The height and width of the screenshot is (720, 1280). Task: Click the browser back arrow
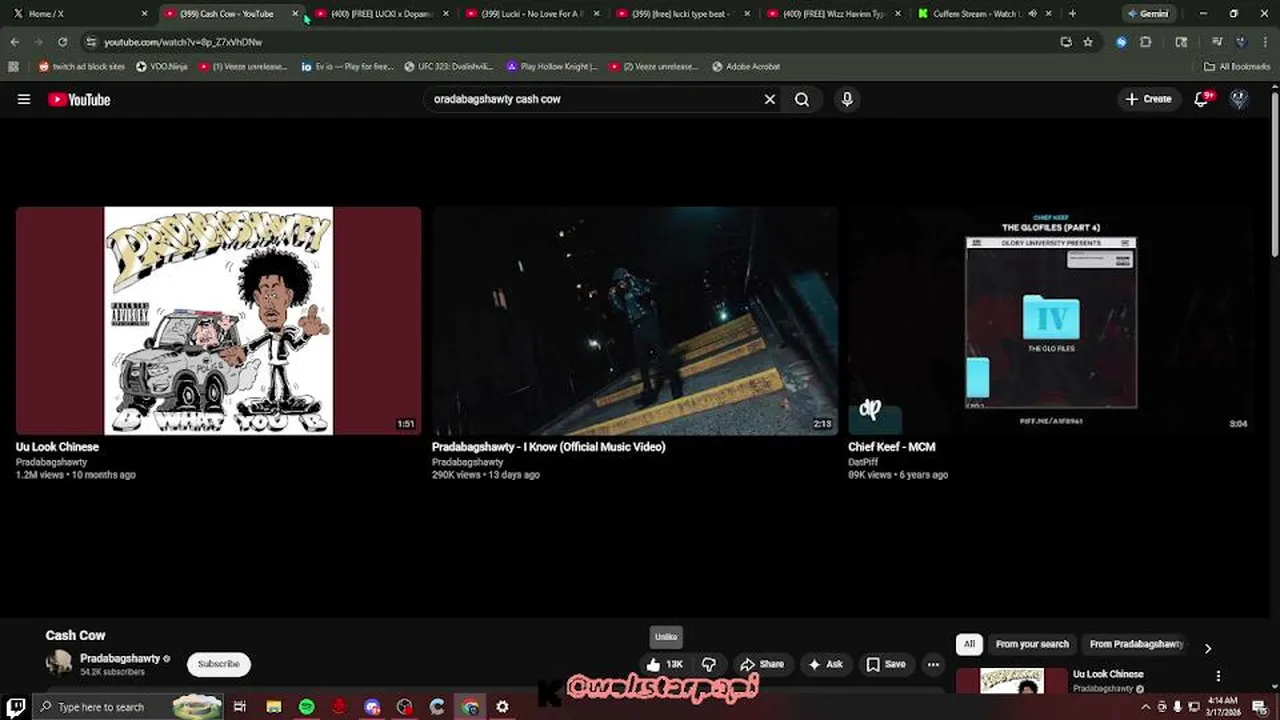click(14, 42)
